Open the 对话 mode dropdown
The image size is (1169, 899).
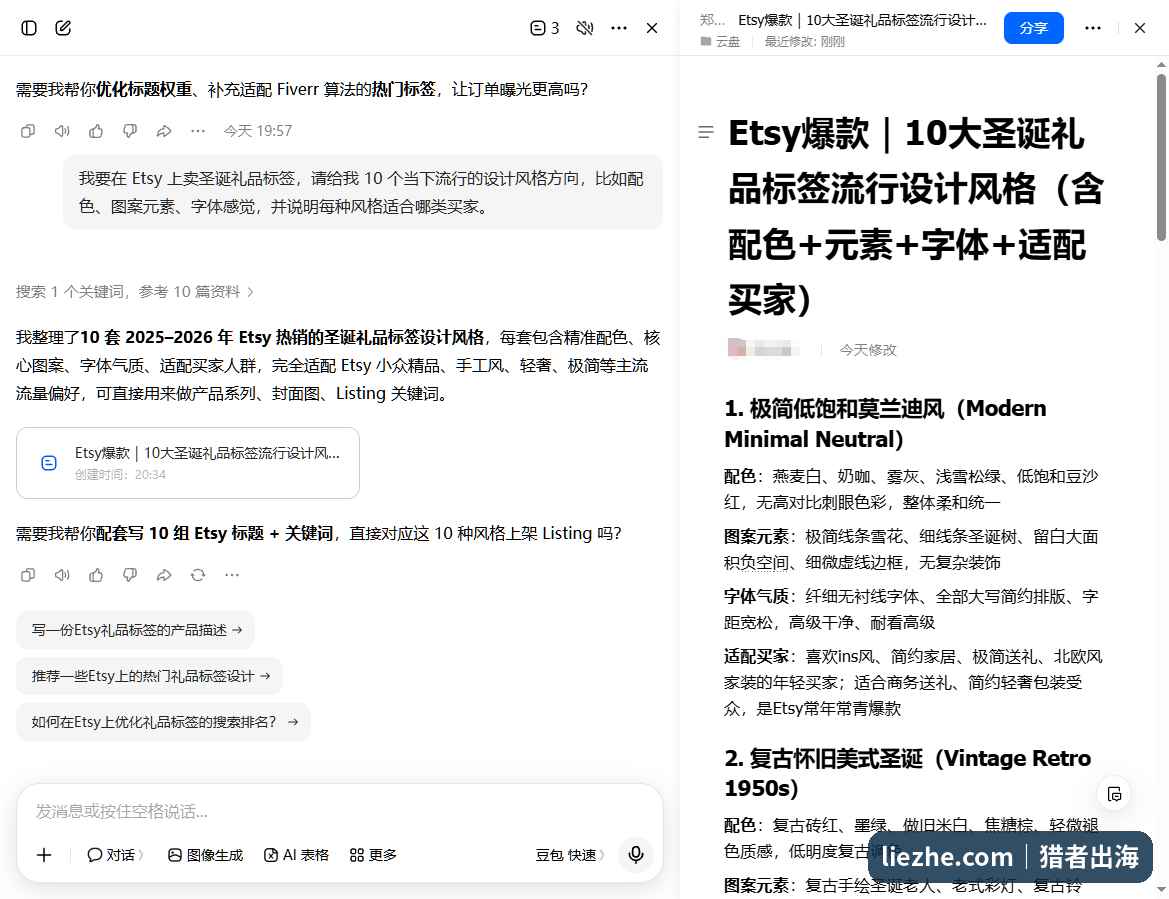pyautogui.click(x=116, y=855)
